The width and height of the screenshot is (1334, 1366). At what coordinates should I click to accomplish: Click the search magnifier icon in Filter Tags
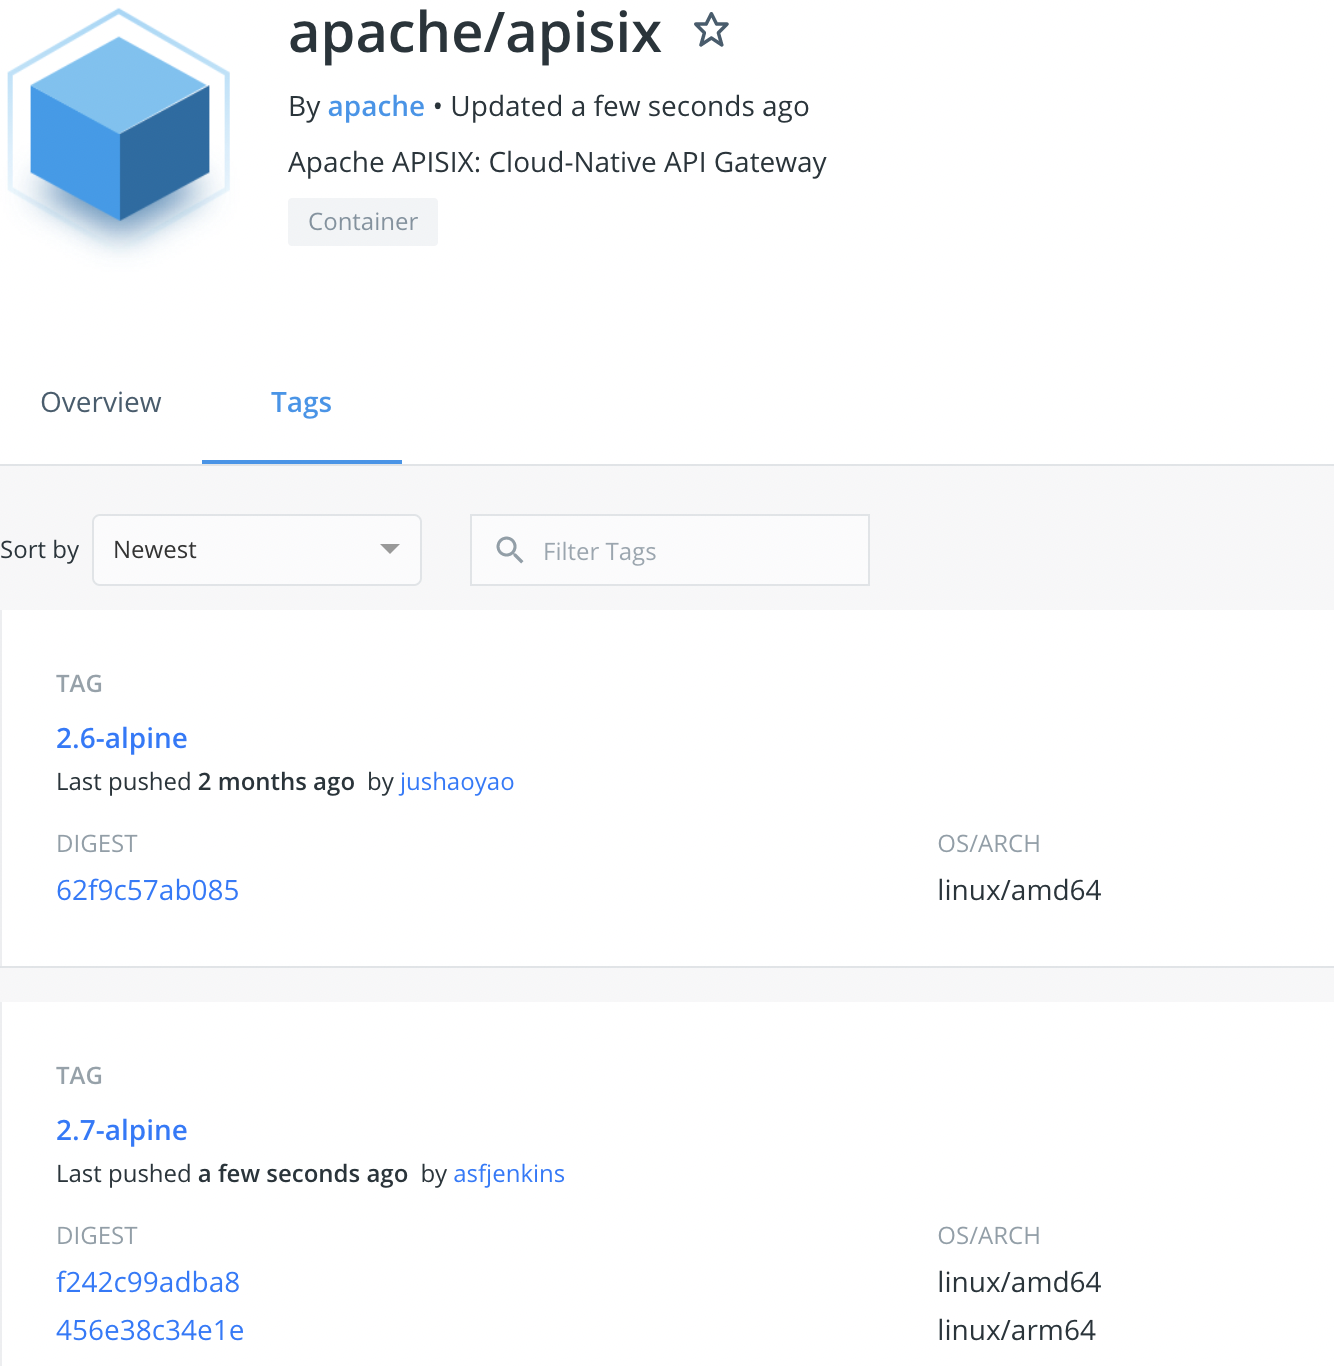coord(510,550)
